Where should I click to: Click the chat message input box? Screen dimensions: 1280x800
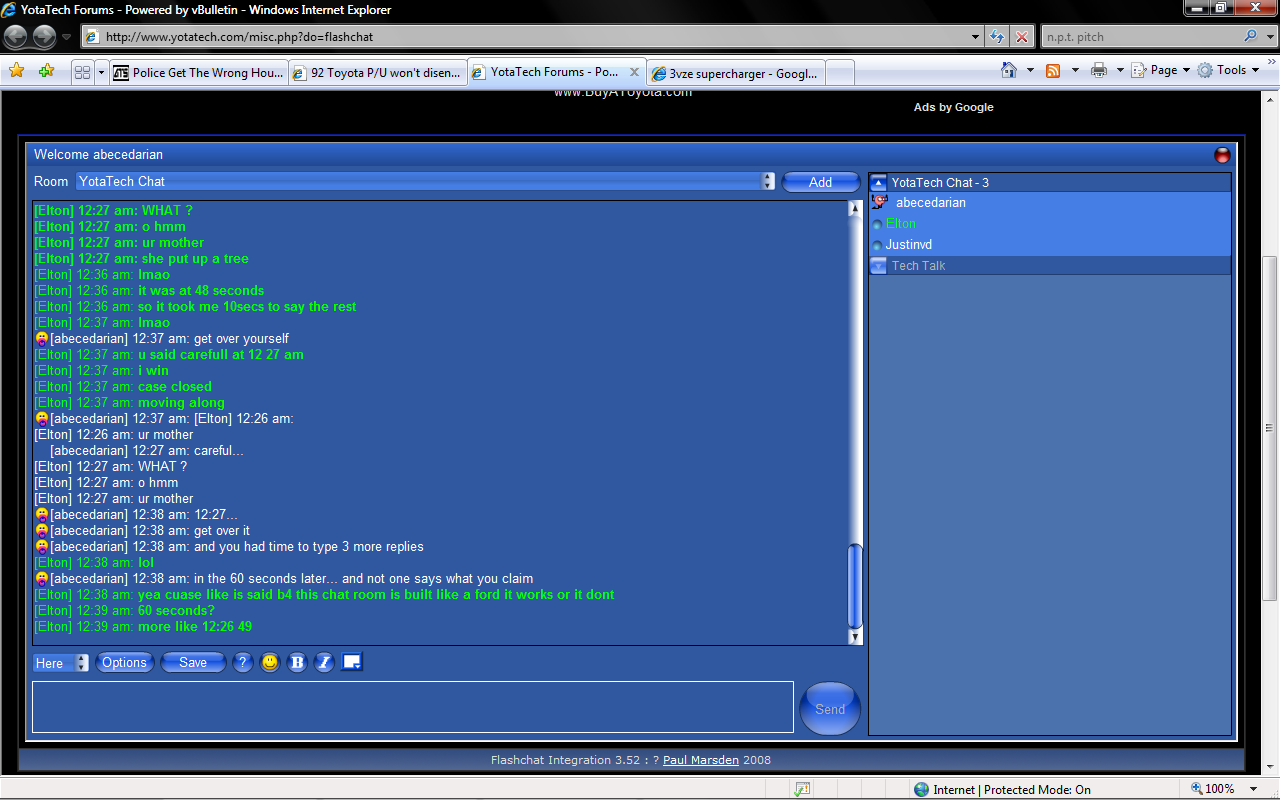[x=413, y=707]
